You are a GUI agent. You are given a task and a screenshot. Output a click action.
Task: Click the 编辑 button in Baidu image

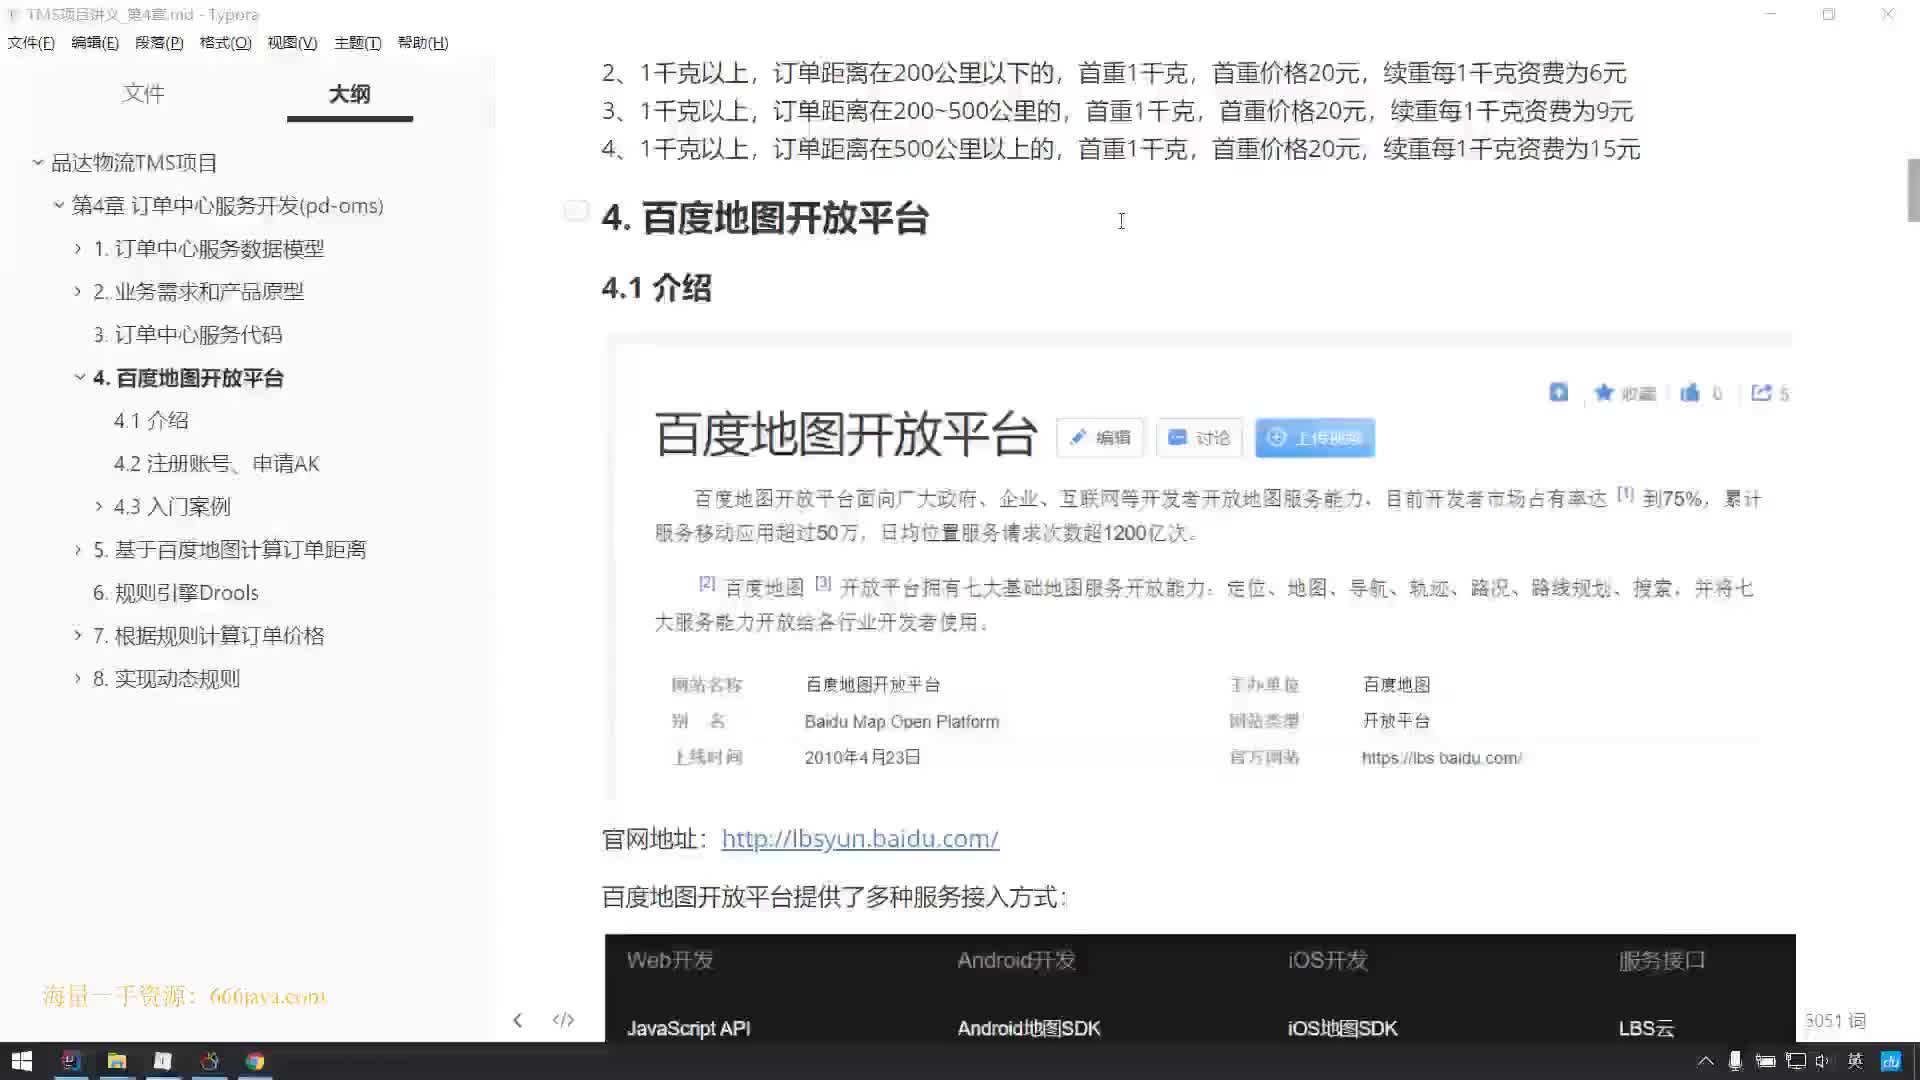pos(1100,437)
